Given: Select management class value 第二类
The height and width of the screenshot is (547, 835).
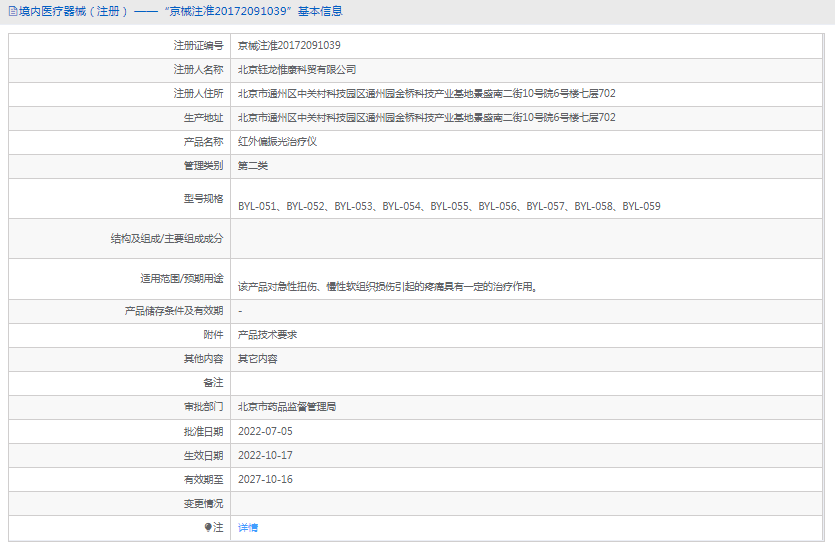Looking at the screenshot, I should pos(253,166).
